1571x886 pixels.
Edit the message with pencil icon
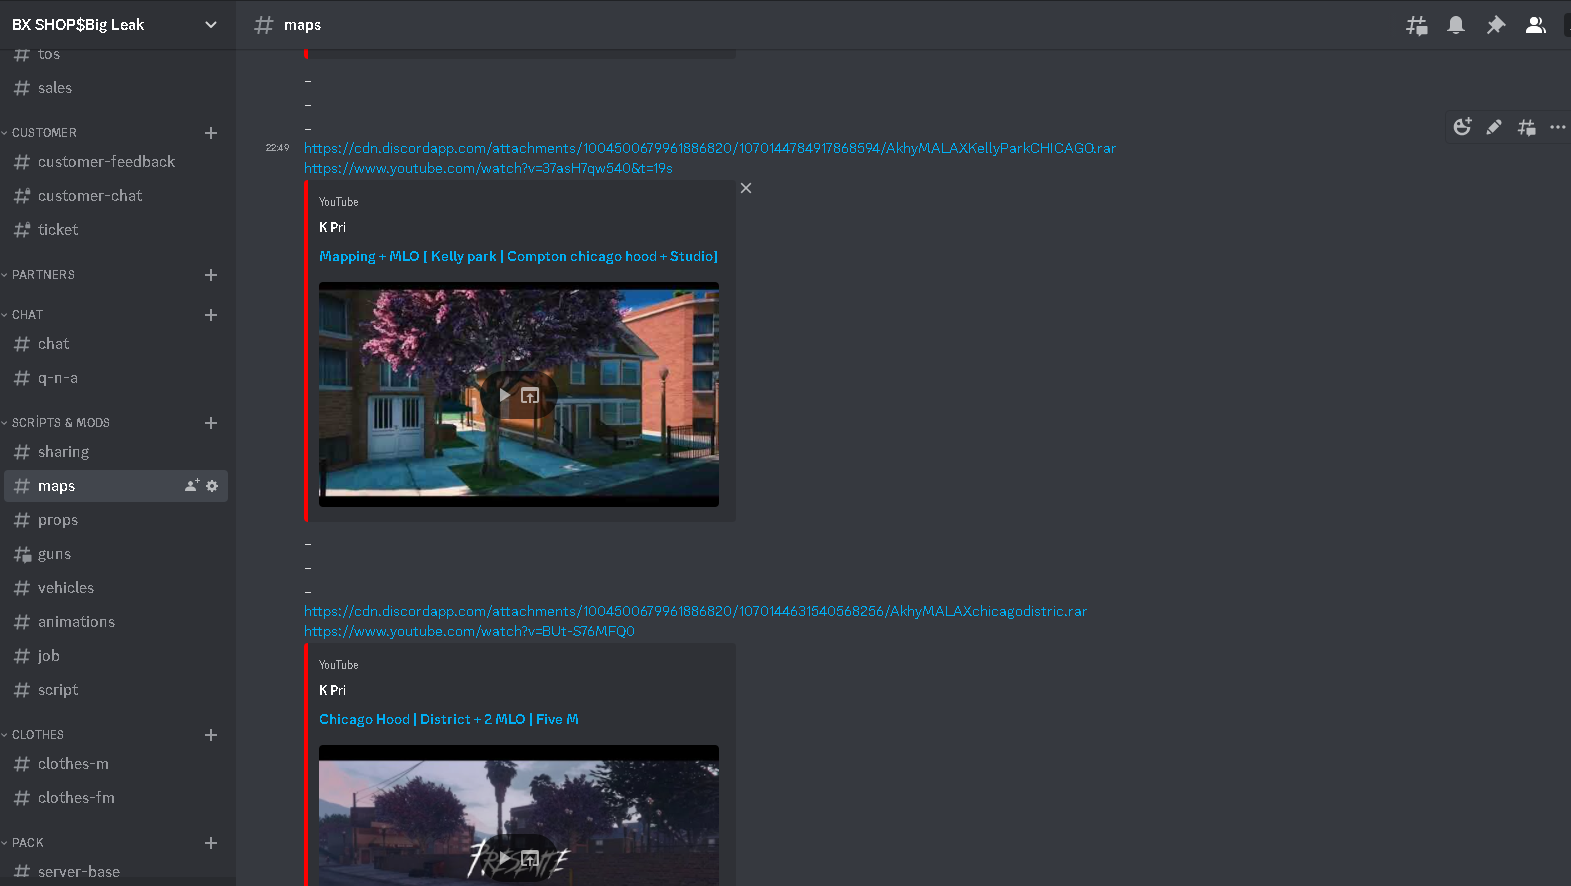(1494, 127)
